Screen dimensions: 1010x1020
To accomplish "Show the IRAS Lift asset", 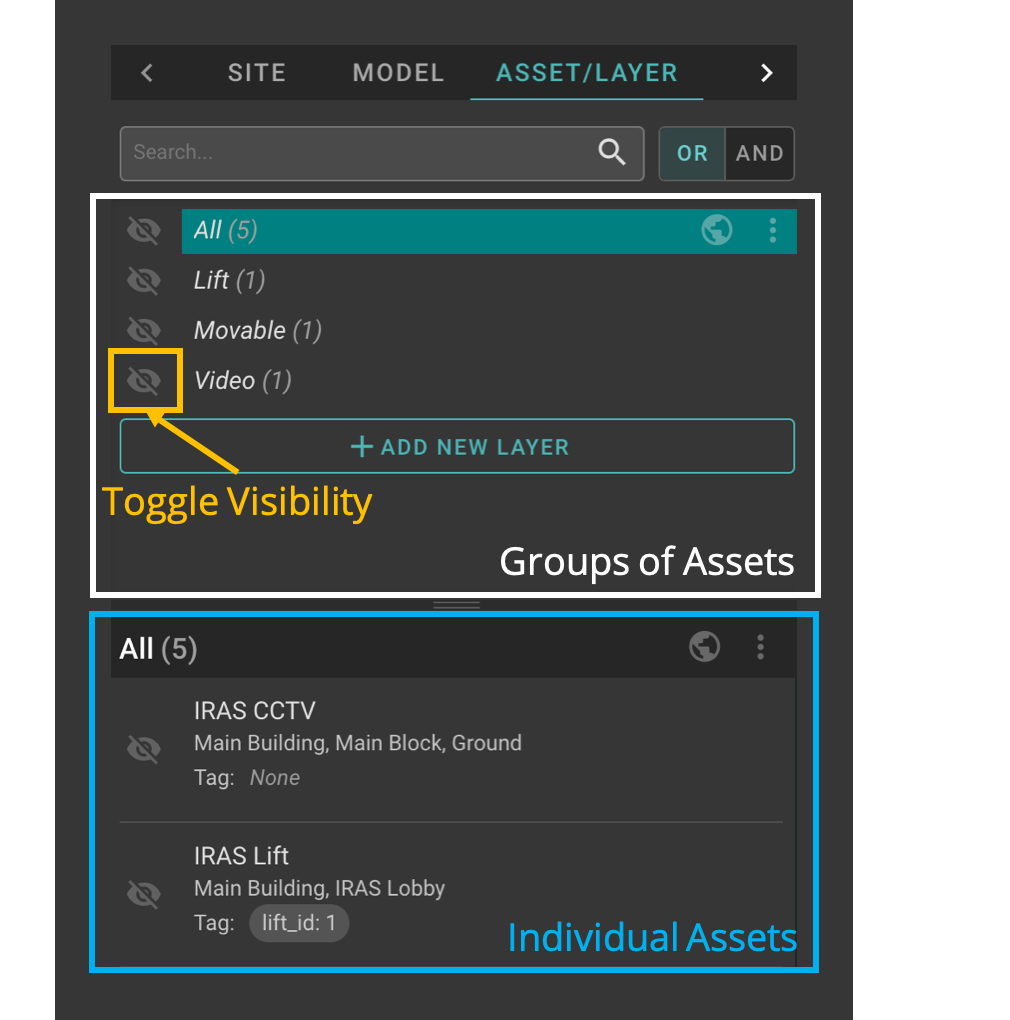I will click(x=144, y=894).
